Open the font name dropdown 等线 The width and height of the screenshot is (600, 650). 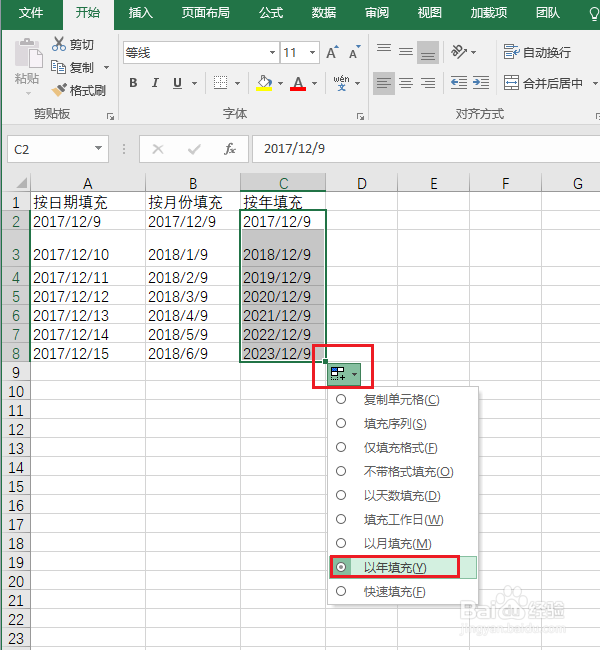pyautogui.click(x=272, y=53)
